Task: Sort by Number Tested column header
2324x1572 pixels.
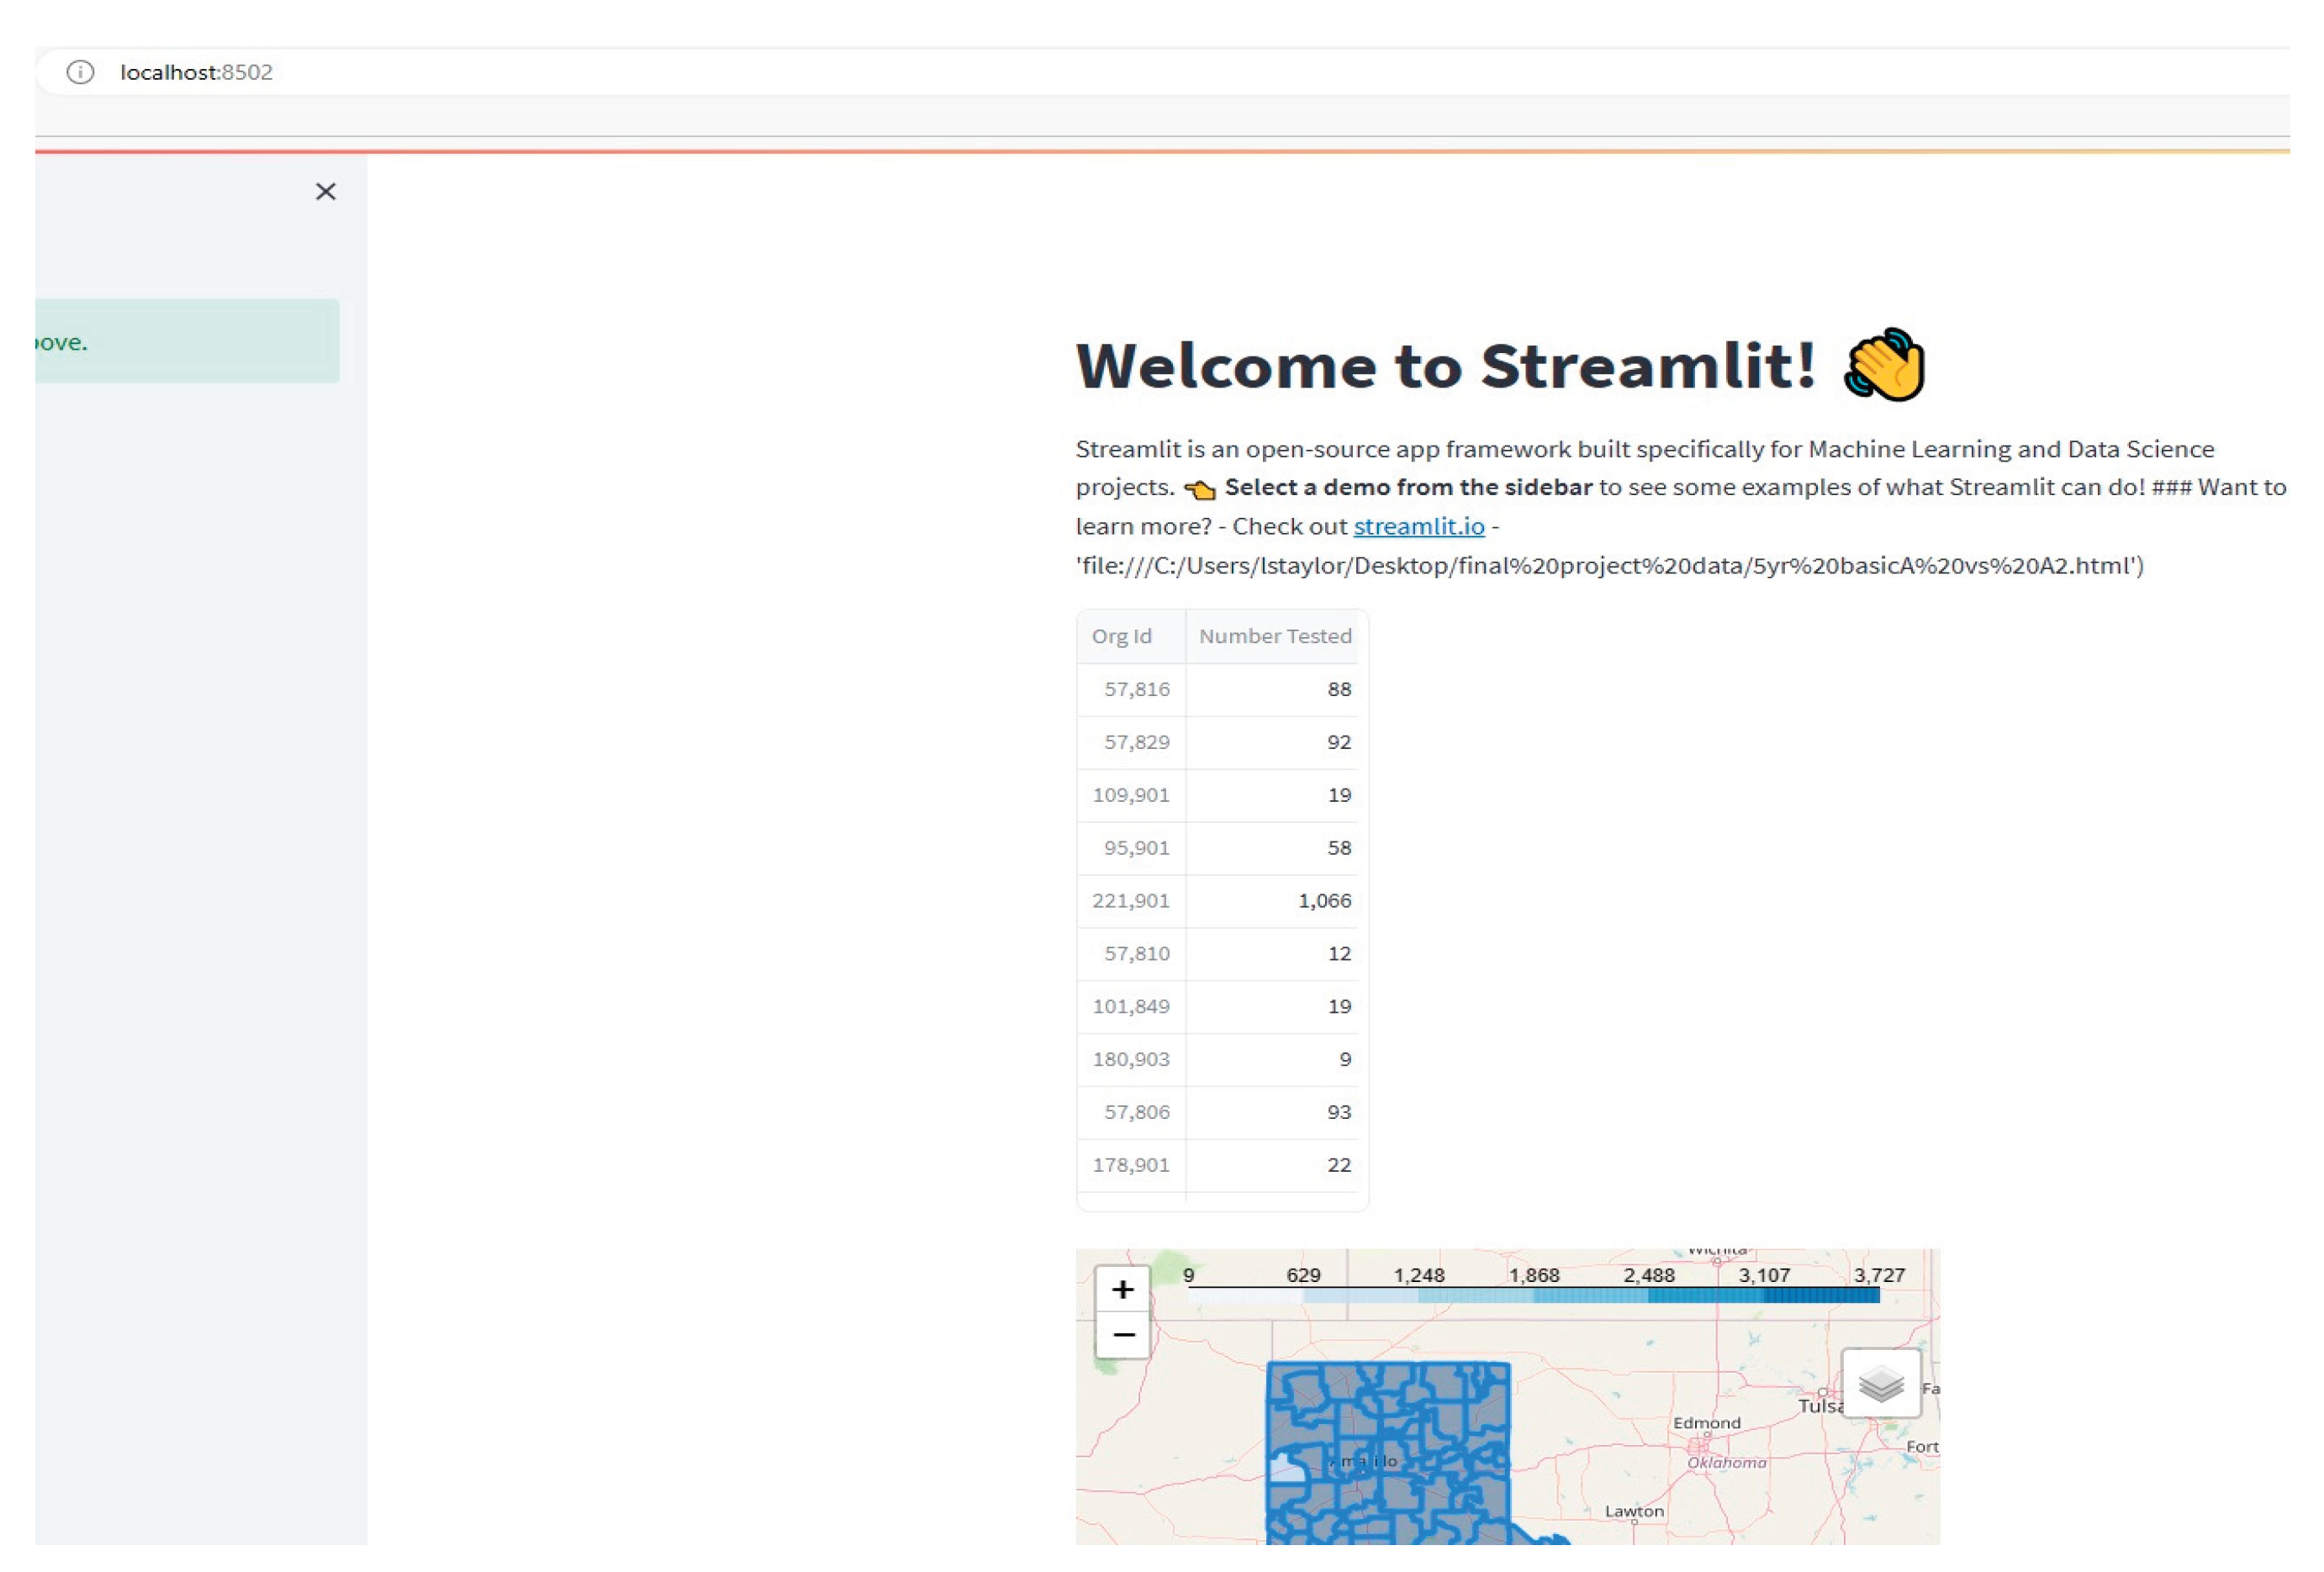Action: coord(1274,636)
